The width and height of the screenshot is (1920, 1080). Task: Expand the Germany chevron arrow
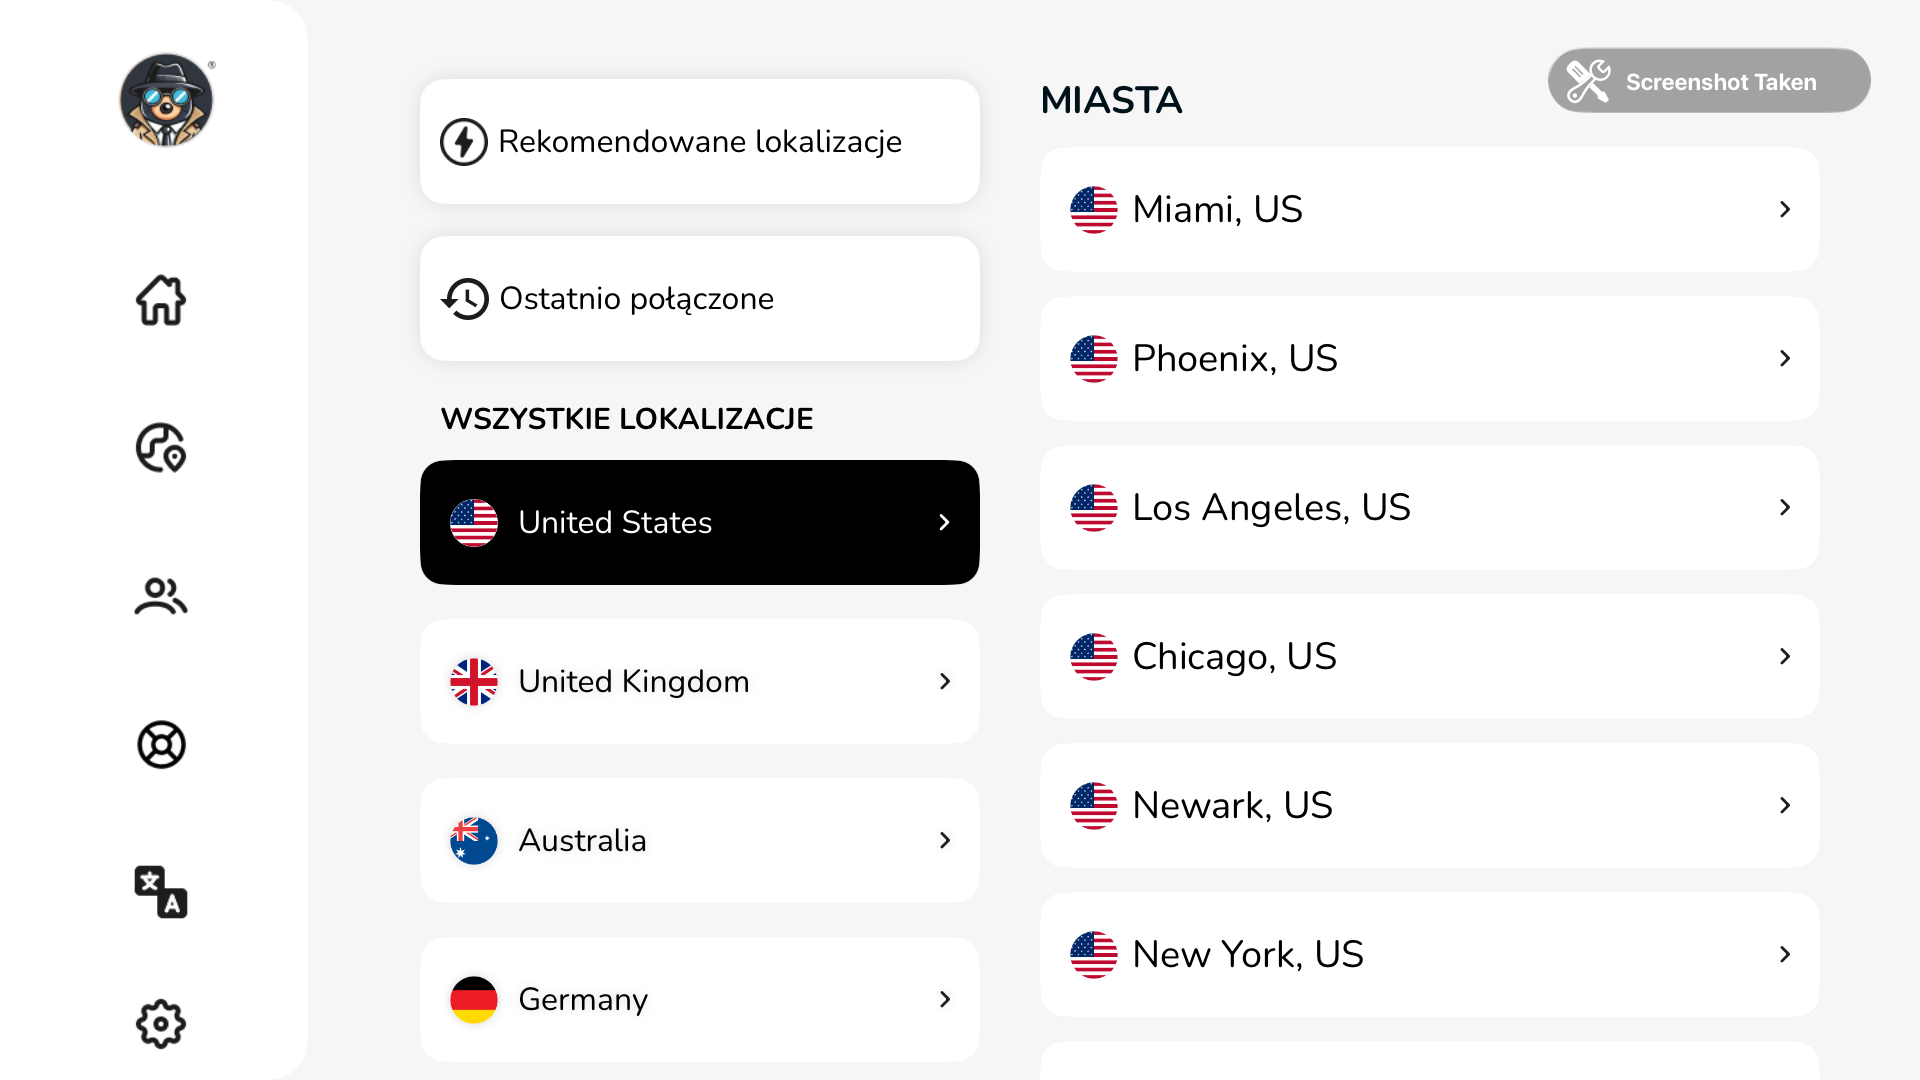(x=945, y=999)
